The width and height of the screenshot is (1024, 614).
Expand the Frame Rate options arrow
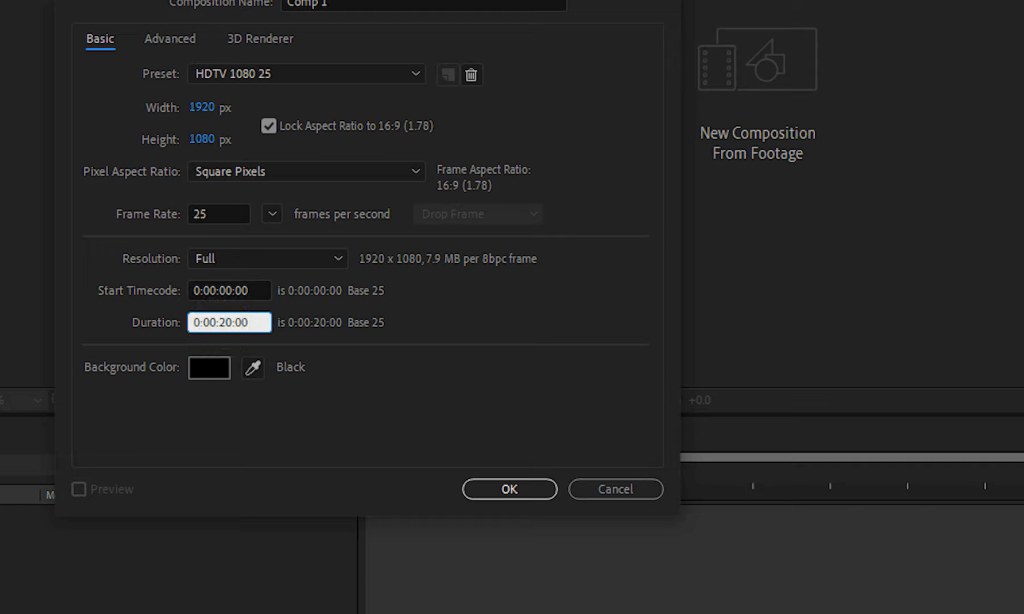271,213
